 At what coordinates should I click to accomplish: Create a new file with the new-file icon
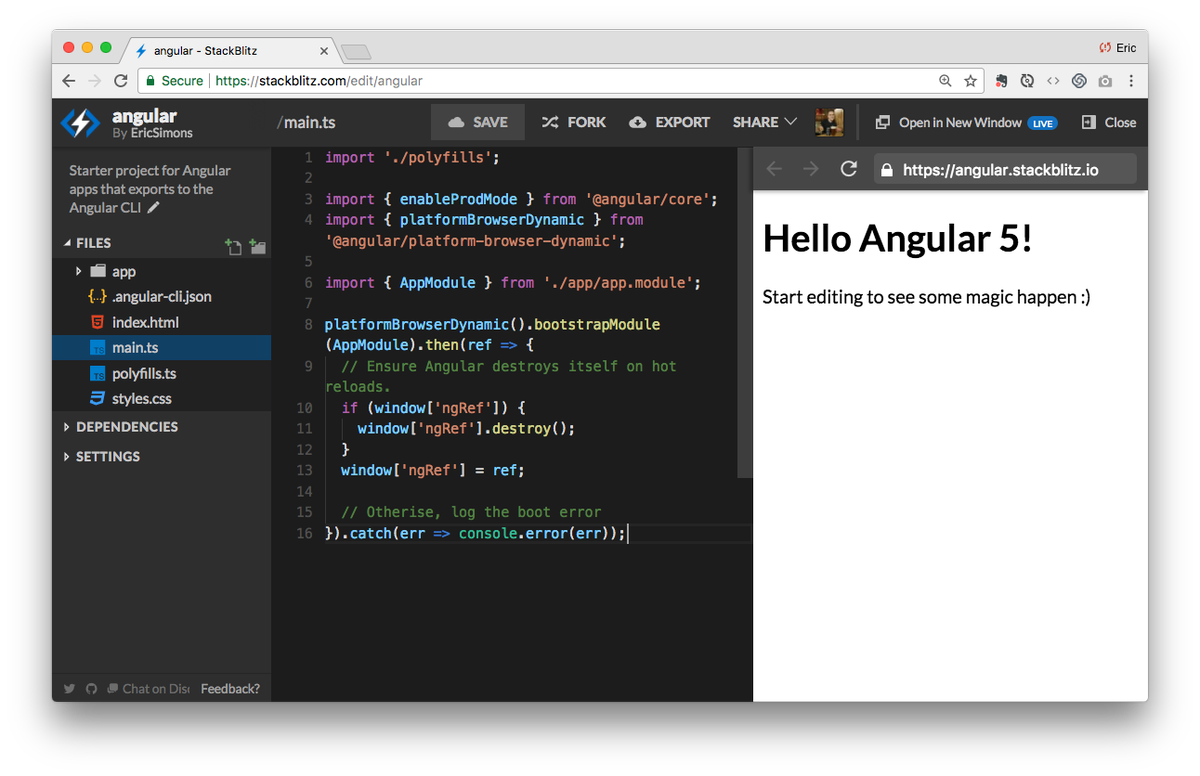(x=233, y=246)
